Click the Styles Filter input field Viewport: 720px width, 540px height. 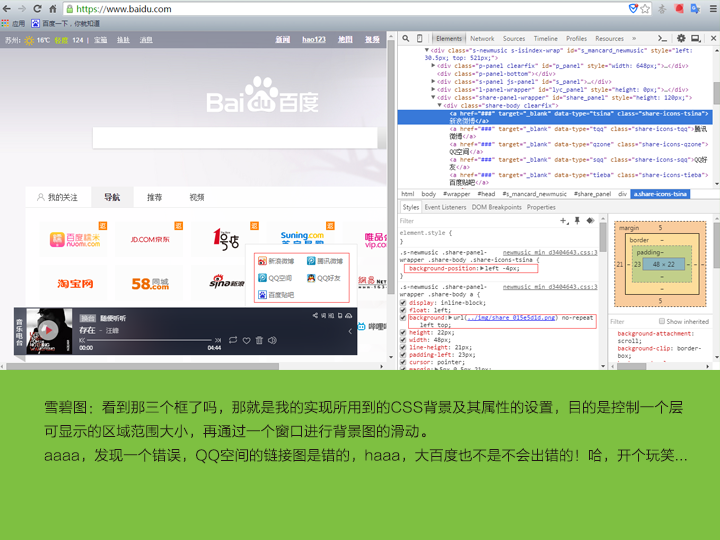478,221
